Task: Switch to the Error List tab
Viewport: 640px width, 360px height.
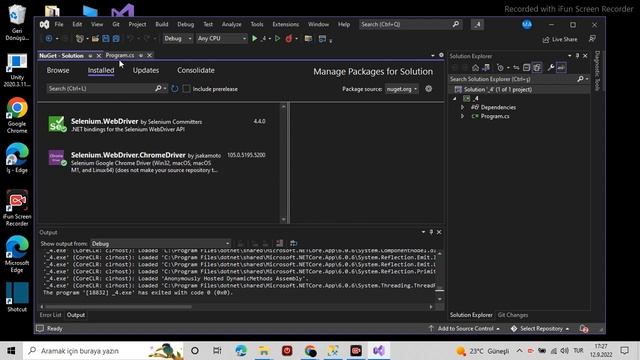Action: pos(50,315)
